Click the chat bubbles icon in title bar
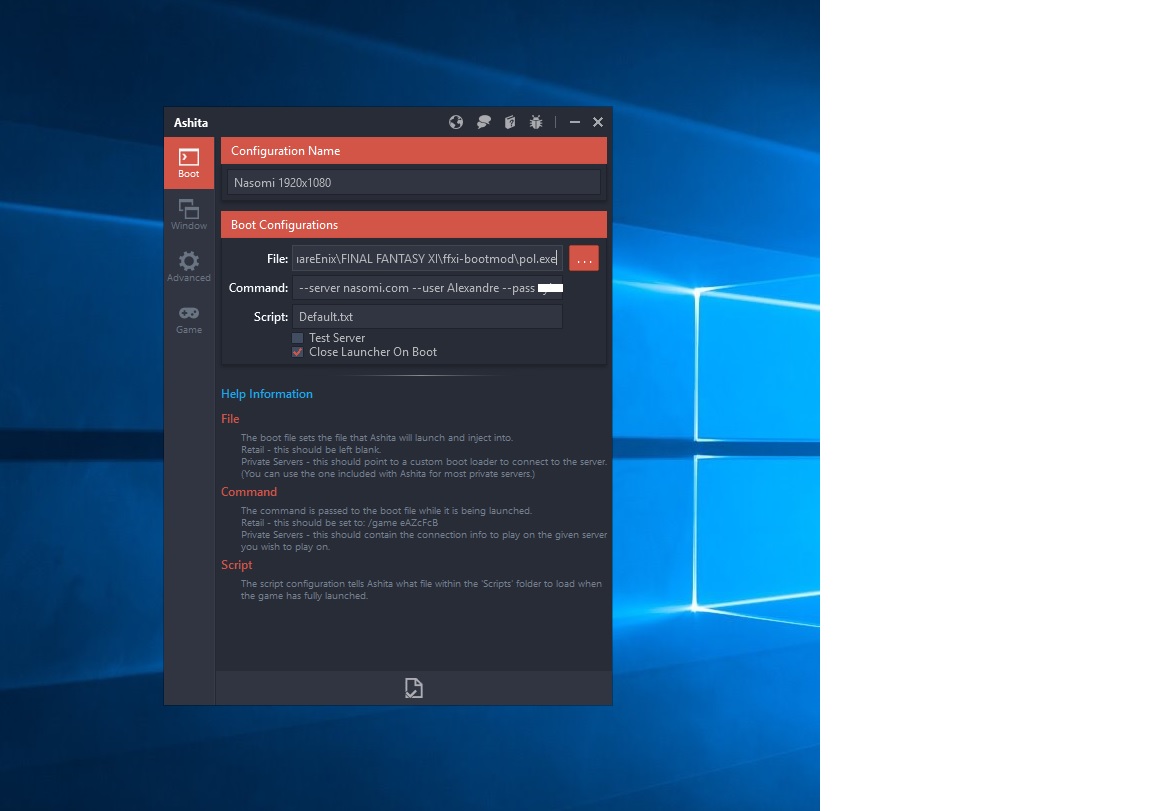 483,122
